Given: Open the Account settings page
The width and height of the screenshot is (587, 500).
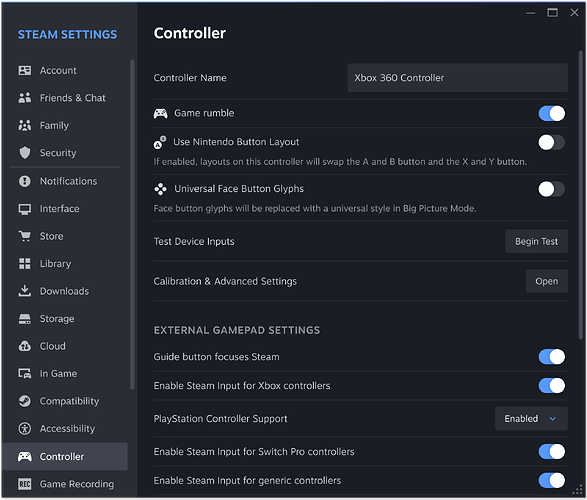Looking at the screenshot, I should coord(65,70).
